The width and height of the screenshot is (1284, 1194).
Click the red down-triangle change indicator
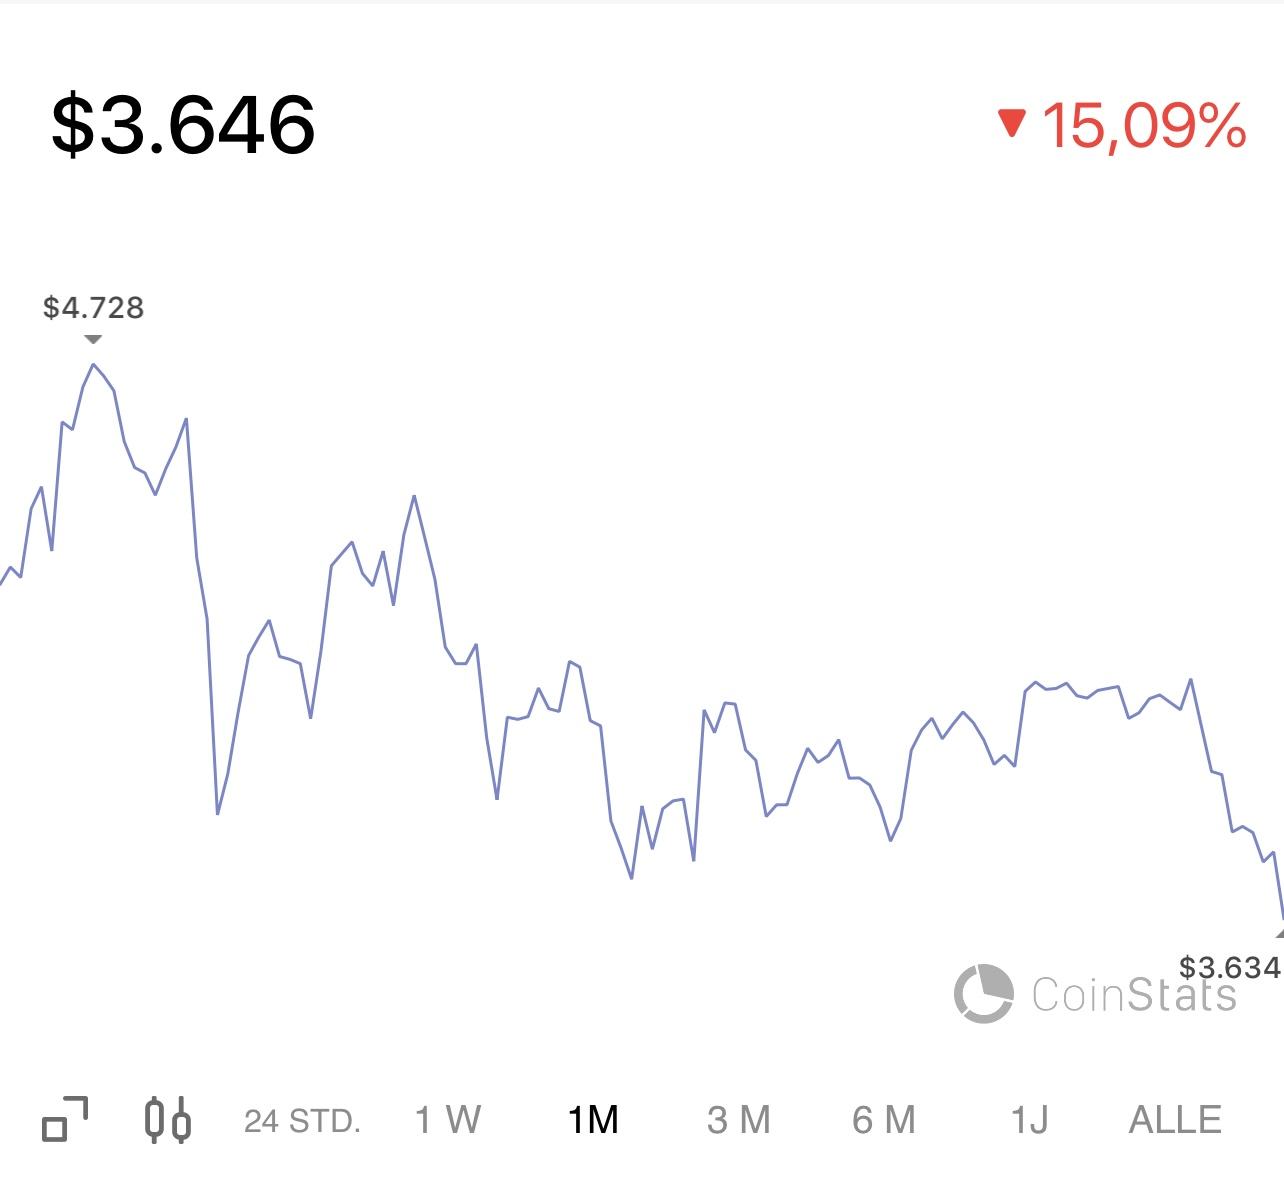1012,123
